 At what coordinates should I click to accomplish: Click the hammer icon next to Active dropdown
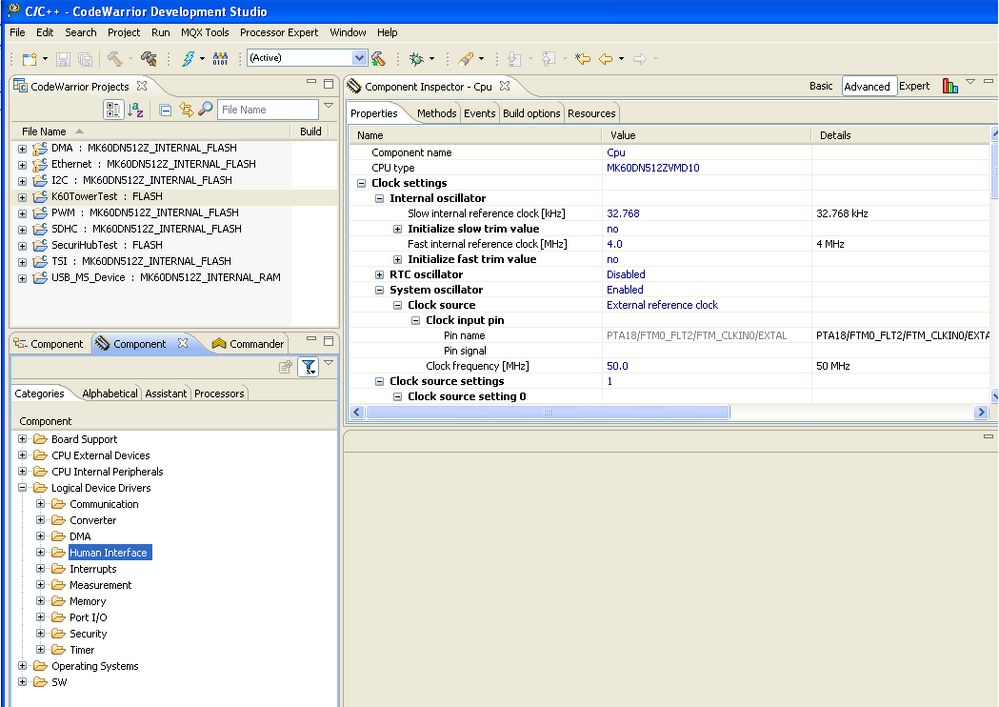(x=378, y=59)
